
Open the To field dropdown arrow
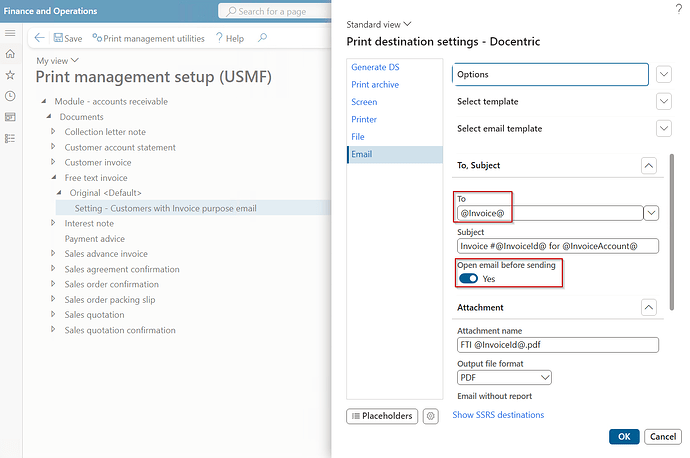(x=651, y=213)
